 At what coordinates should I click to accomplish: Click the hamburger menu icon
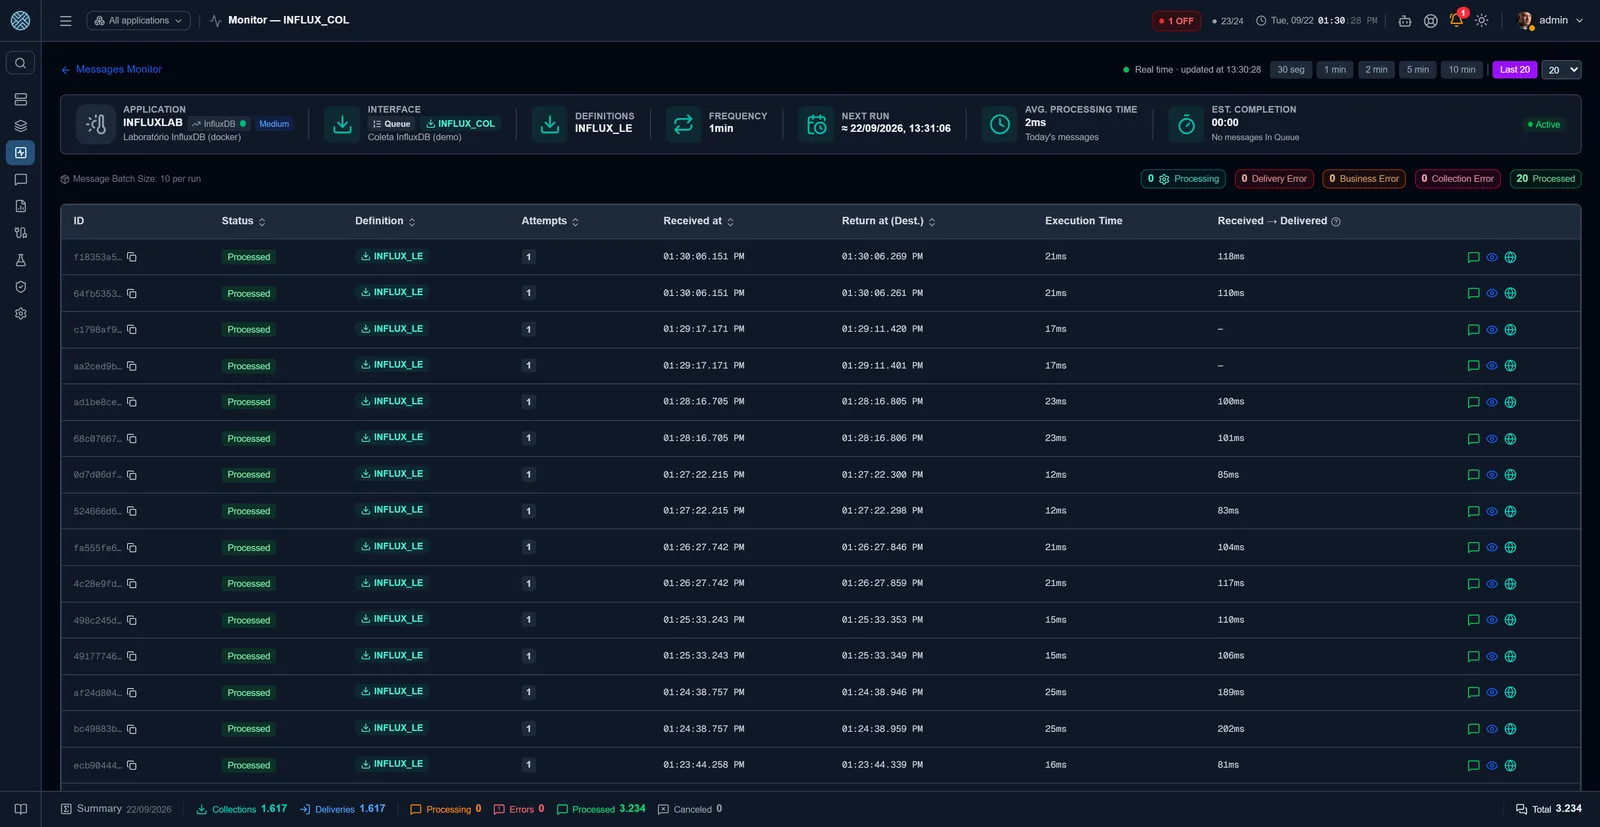click(x=66, y=20)
